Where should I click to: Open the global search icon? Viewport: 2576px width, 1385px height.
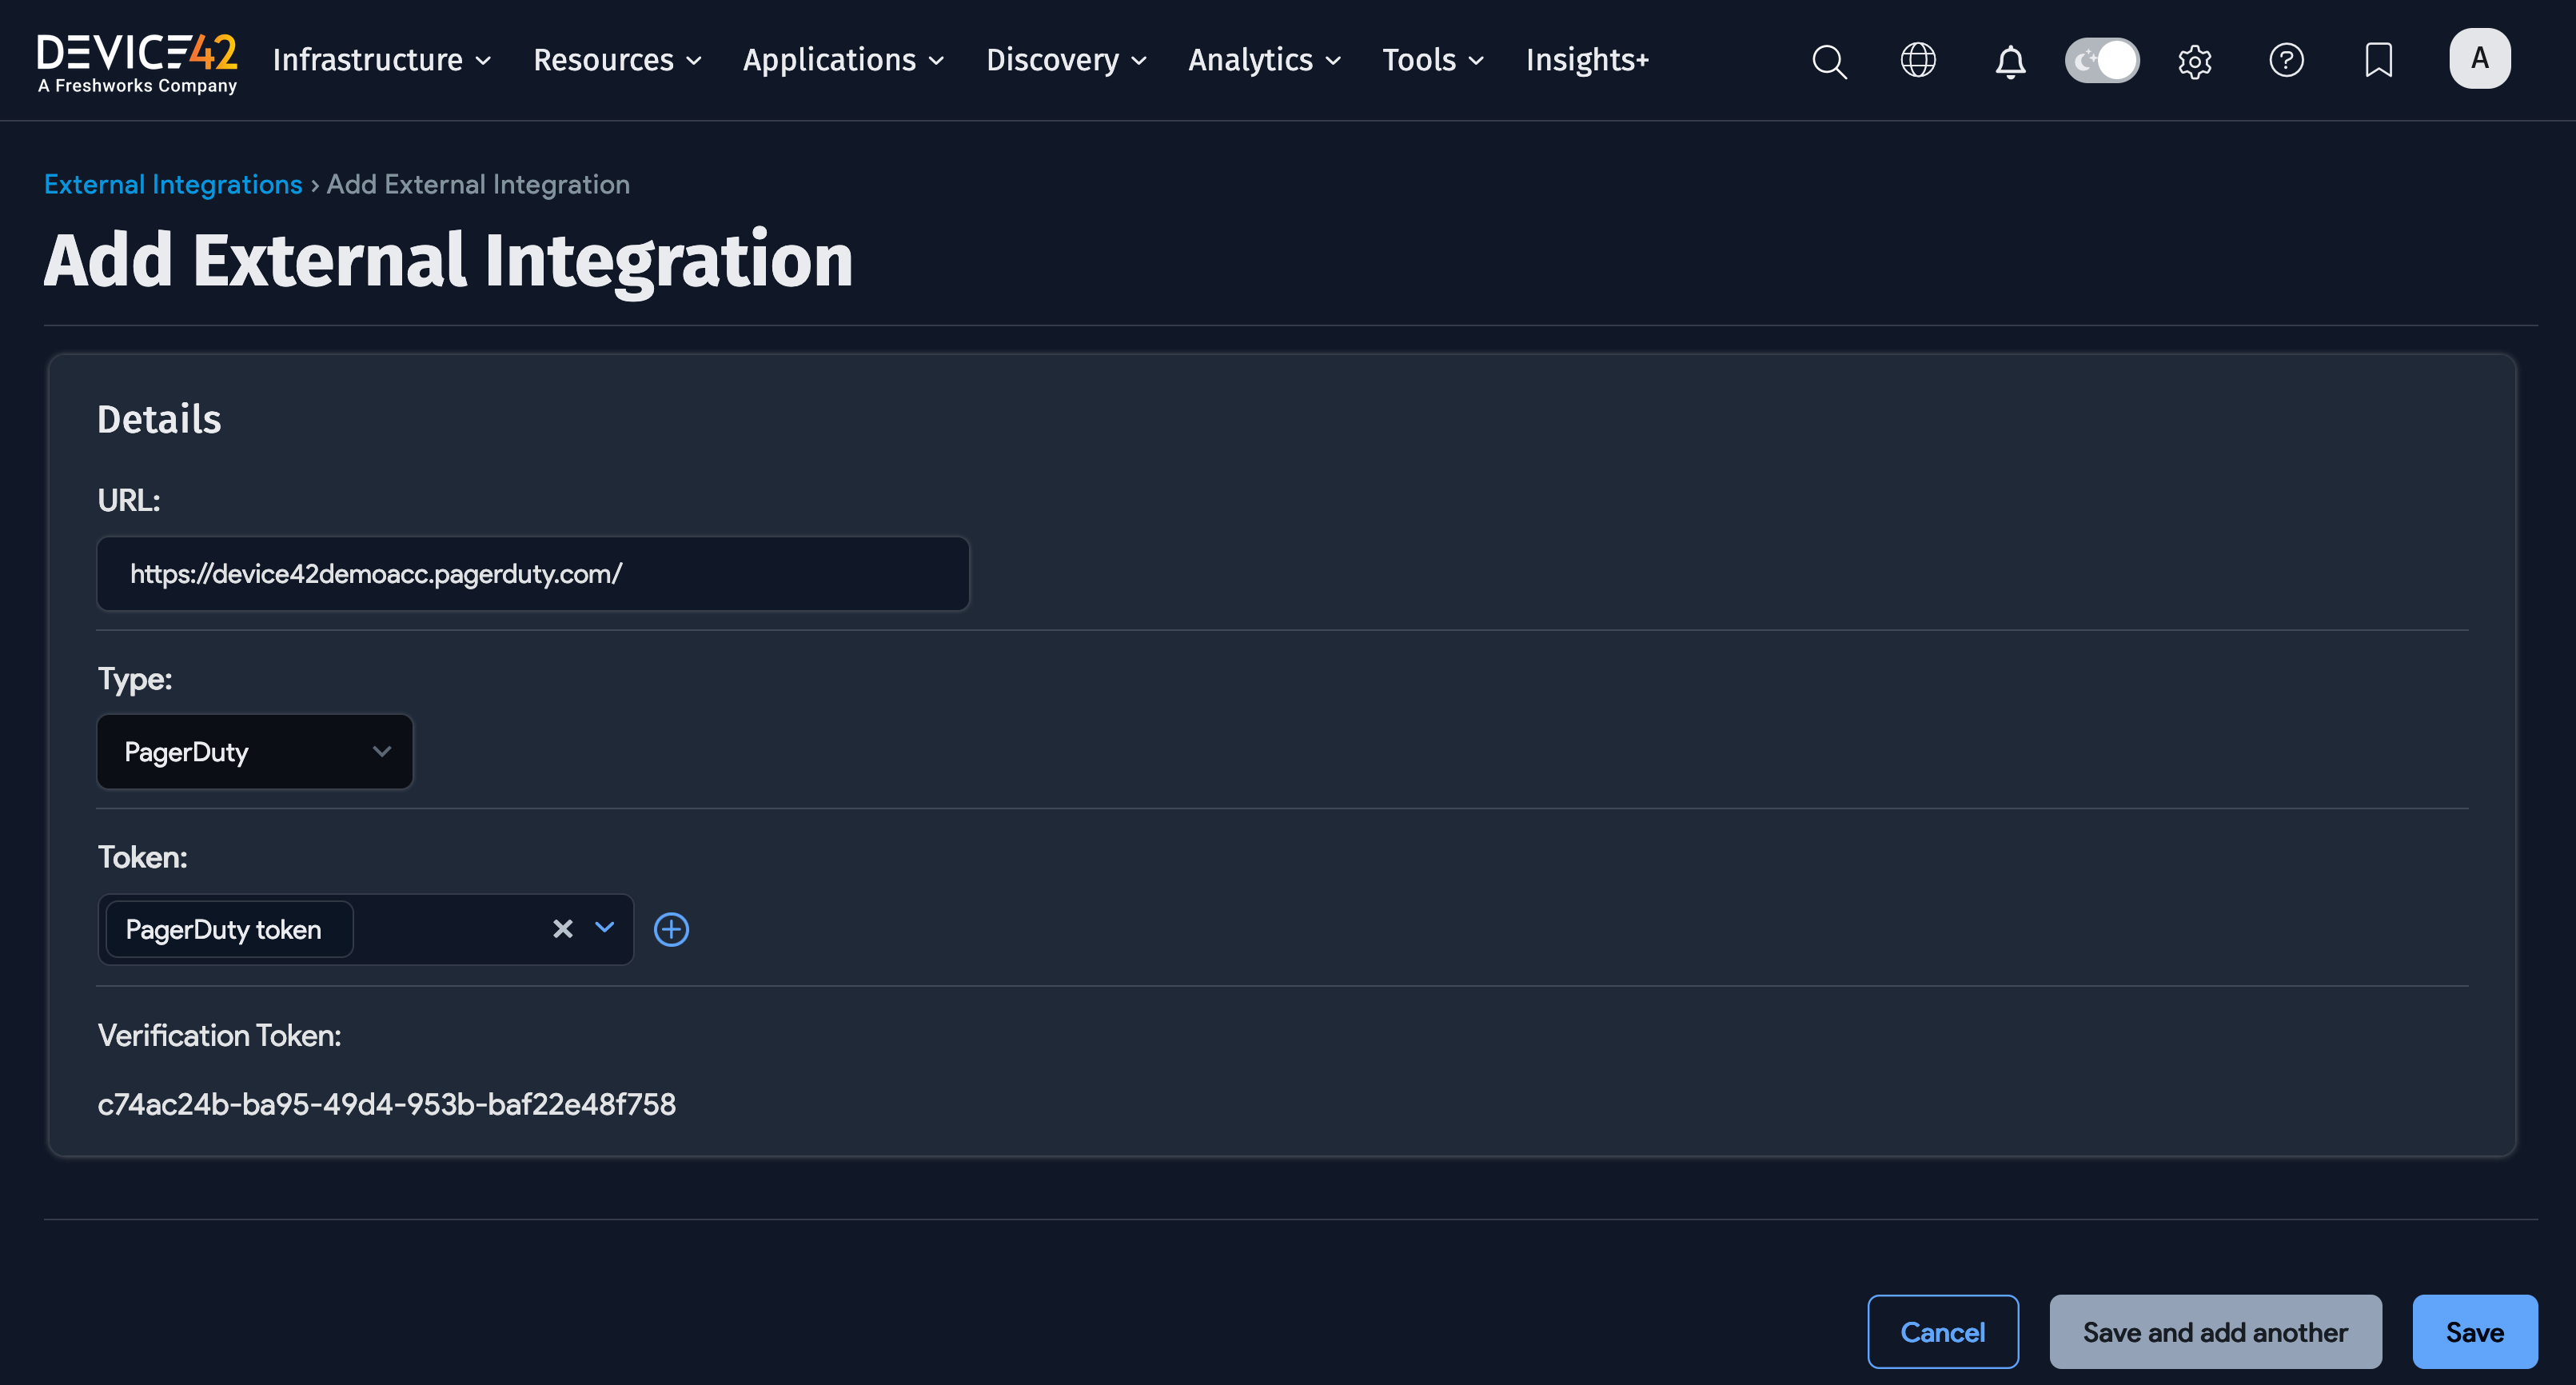coord(1829,61)
